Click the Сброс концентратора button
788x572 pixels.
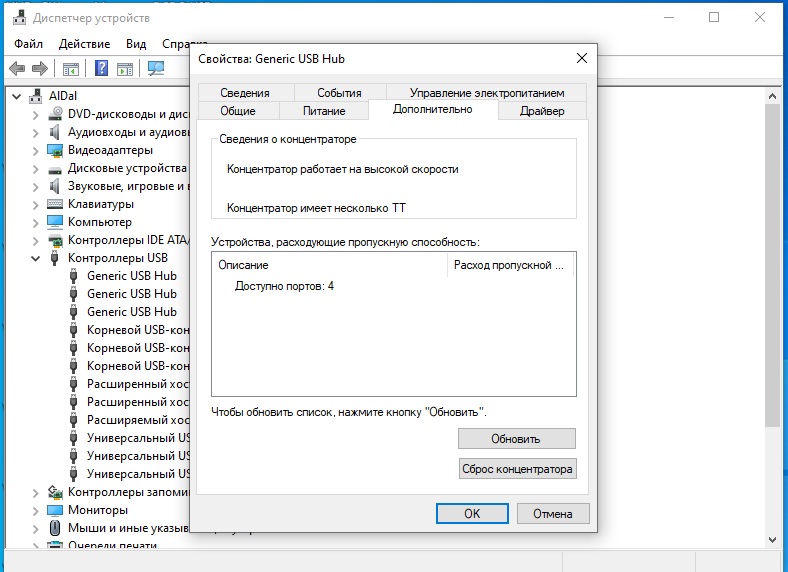(x=517, y=468)
